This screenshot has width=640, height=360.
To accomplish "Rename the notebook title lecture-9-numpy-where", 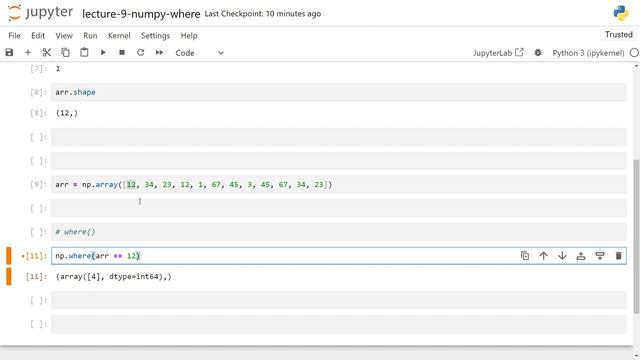I will (141, 14).
